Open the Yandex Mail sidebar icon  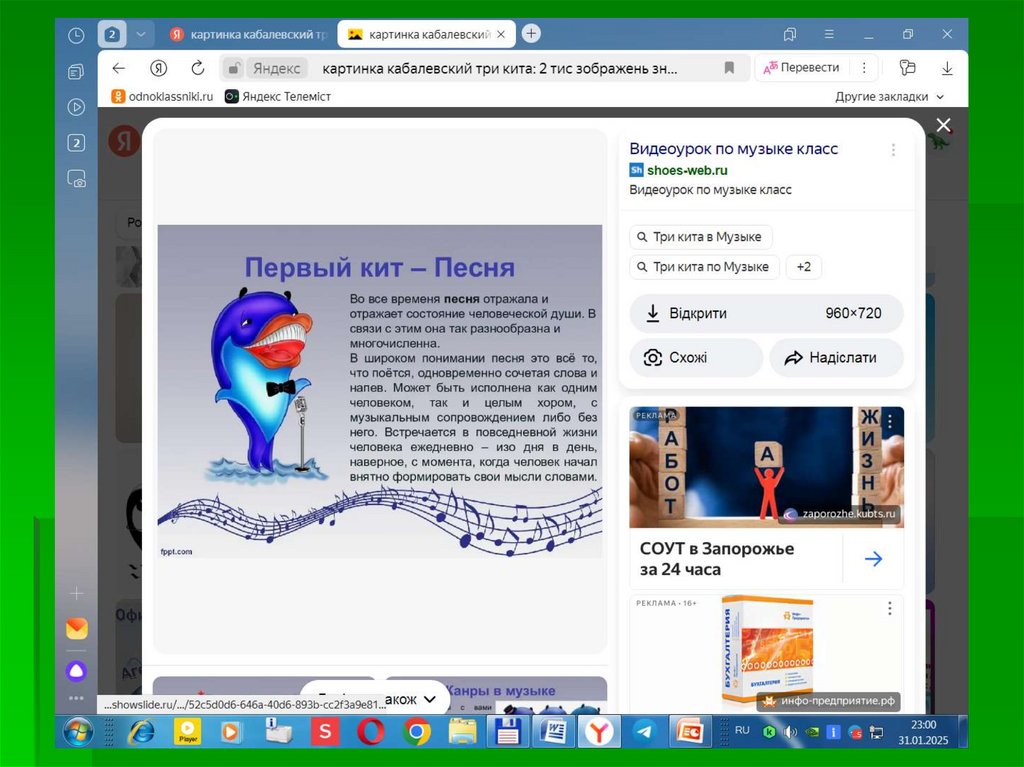[76, 628]
